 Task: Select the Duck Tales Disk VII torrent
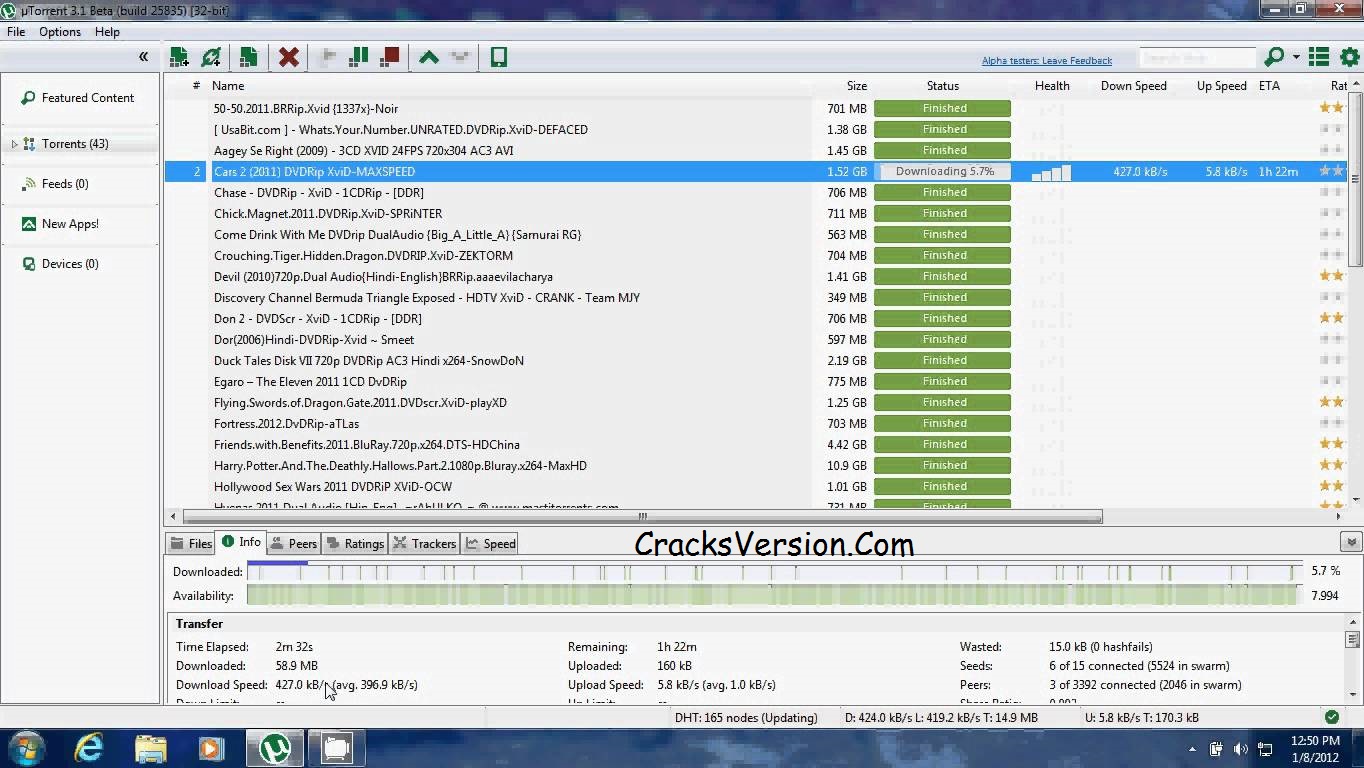click(x=755, y=360)
